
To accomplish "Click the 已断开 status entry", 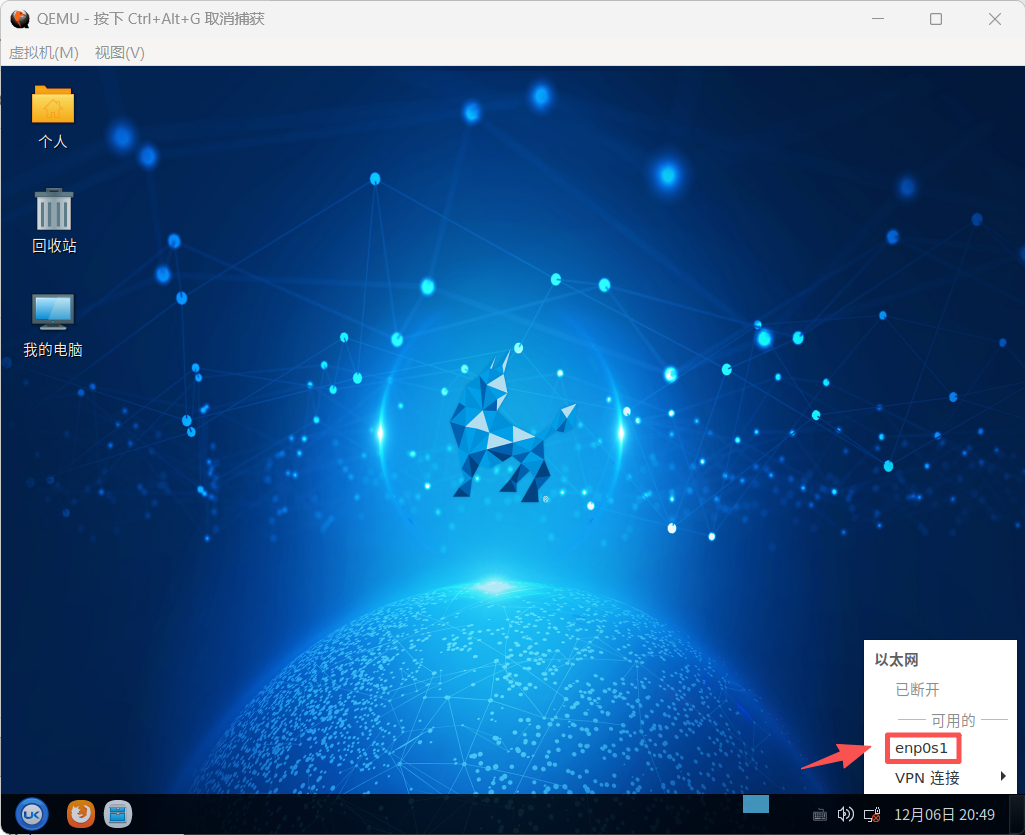I will [x=917, y=689].
